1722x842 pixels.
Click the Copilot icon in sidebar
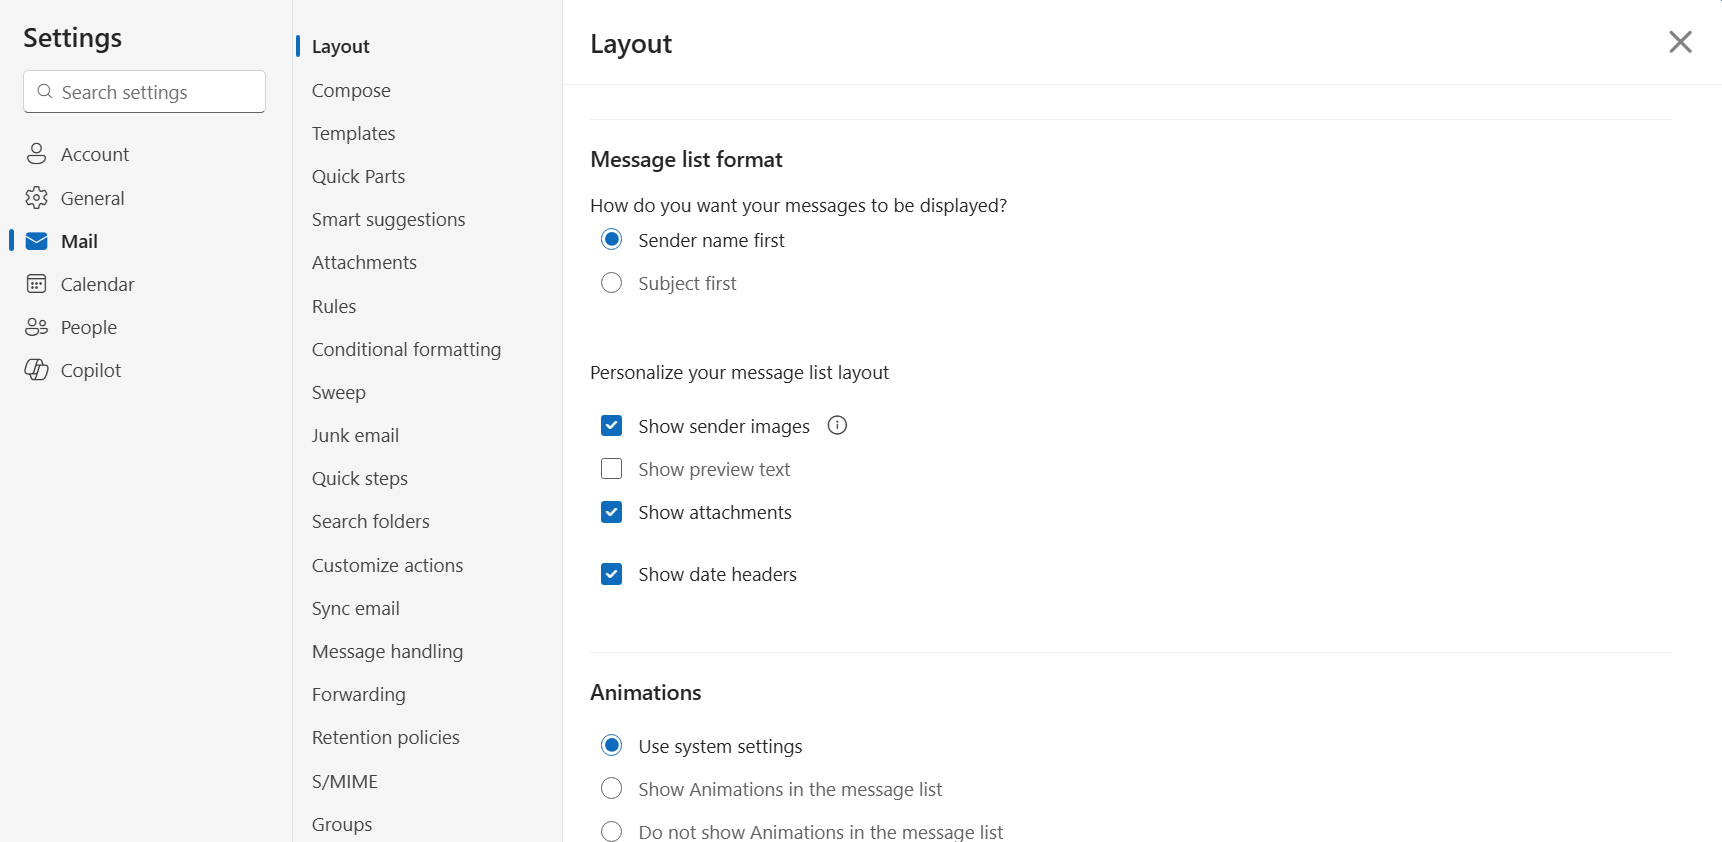tap(36, 370)
